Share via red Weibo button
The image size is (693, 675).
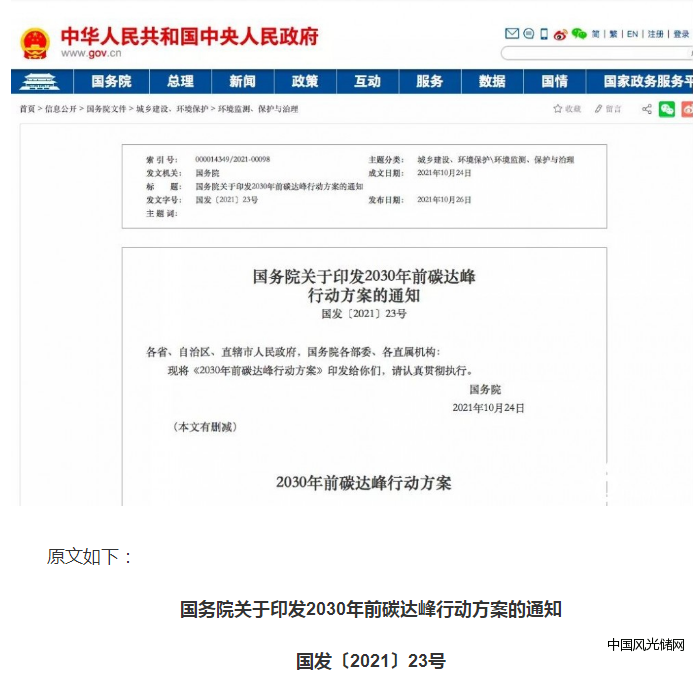[687, 109]
